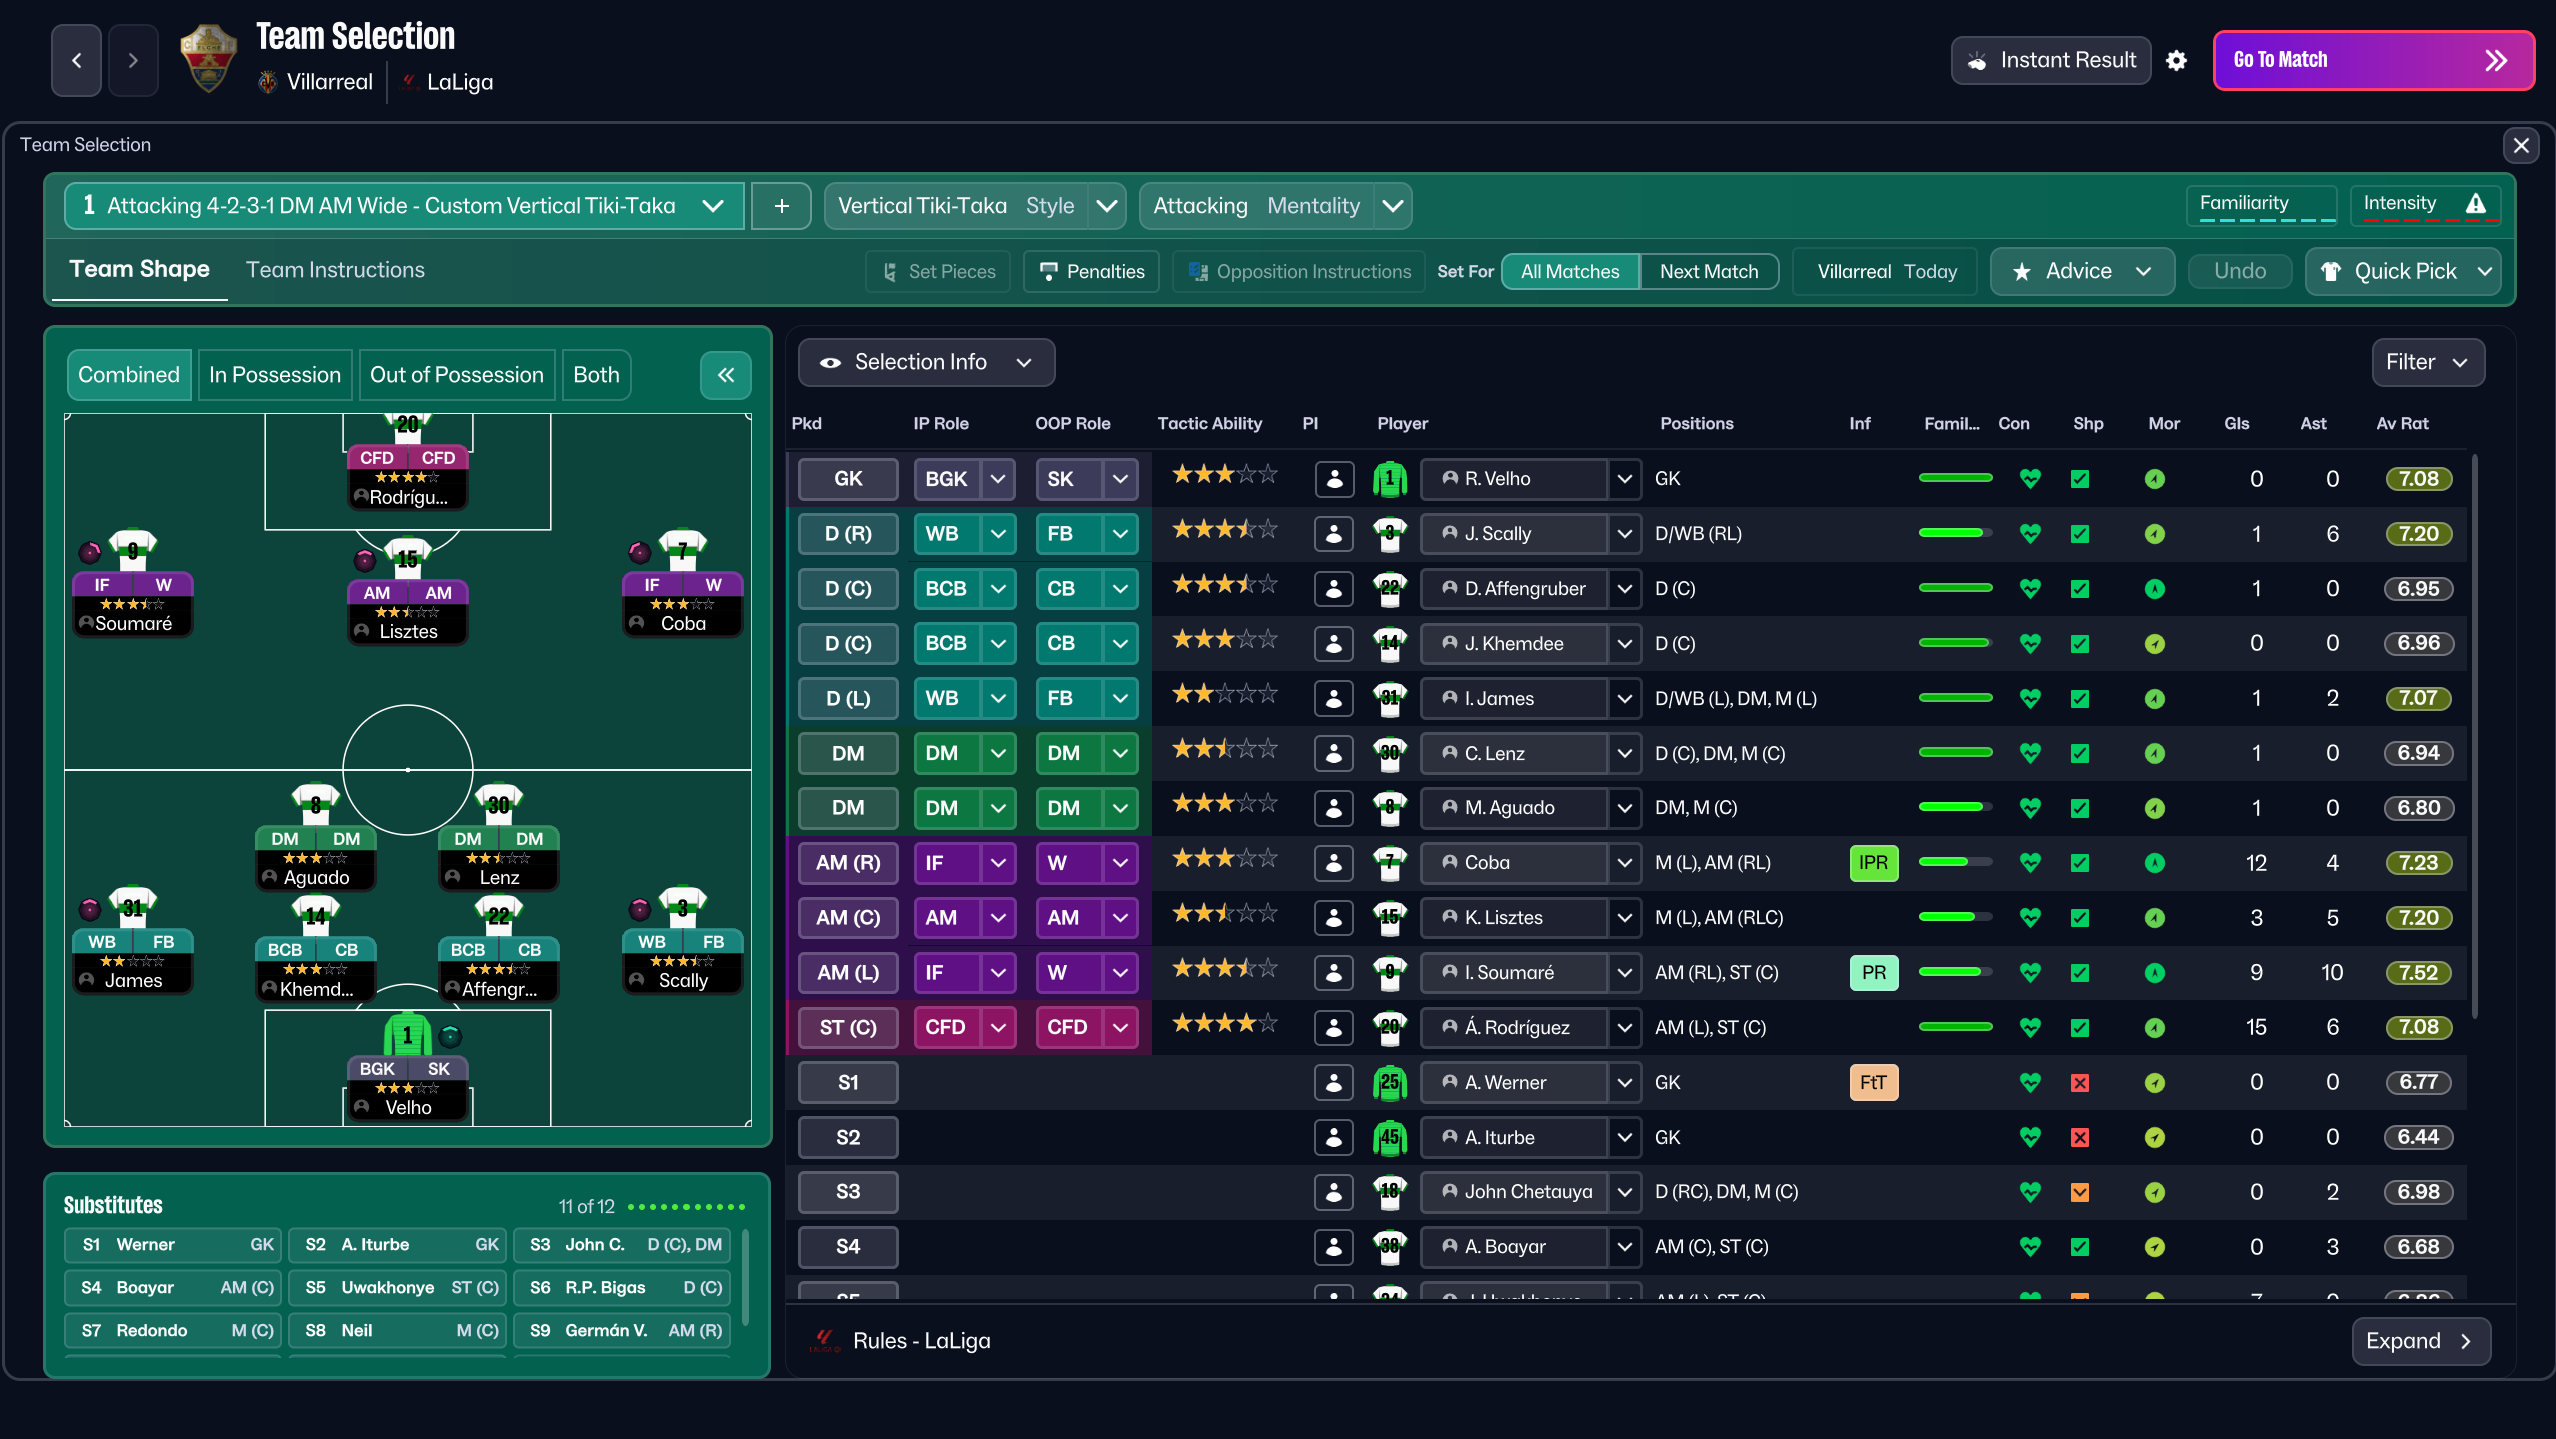2556x1439 pixels.
Task: Open match settings gear next to Instant Result
Action: [2176, 61]
